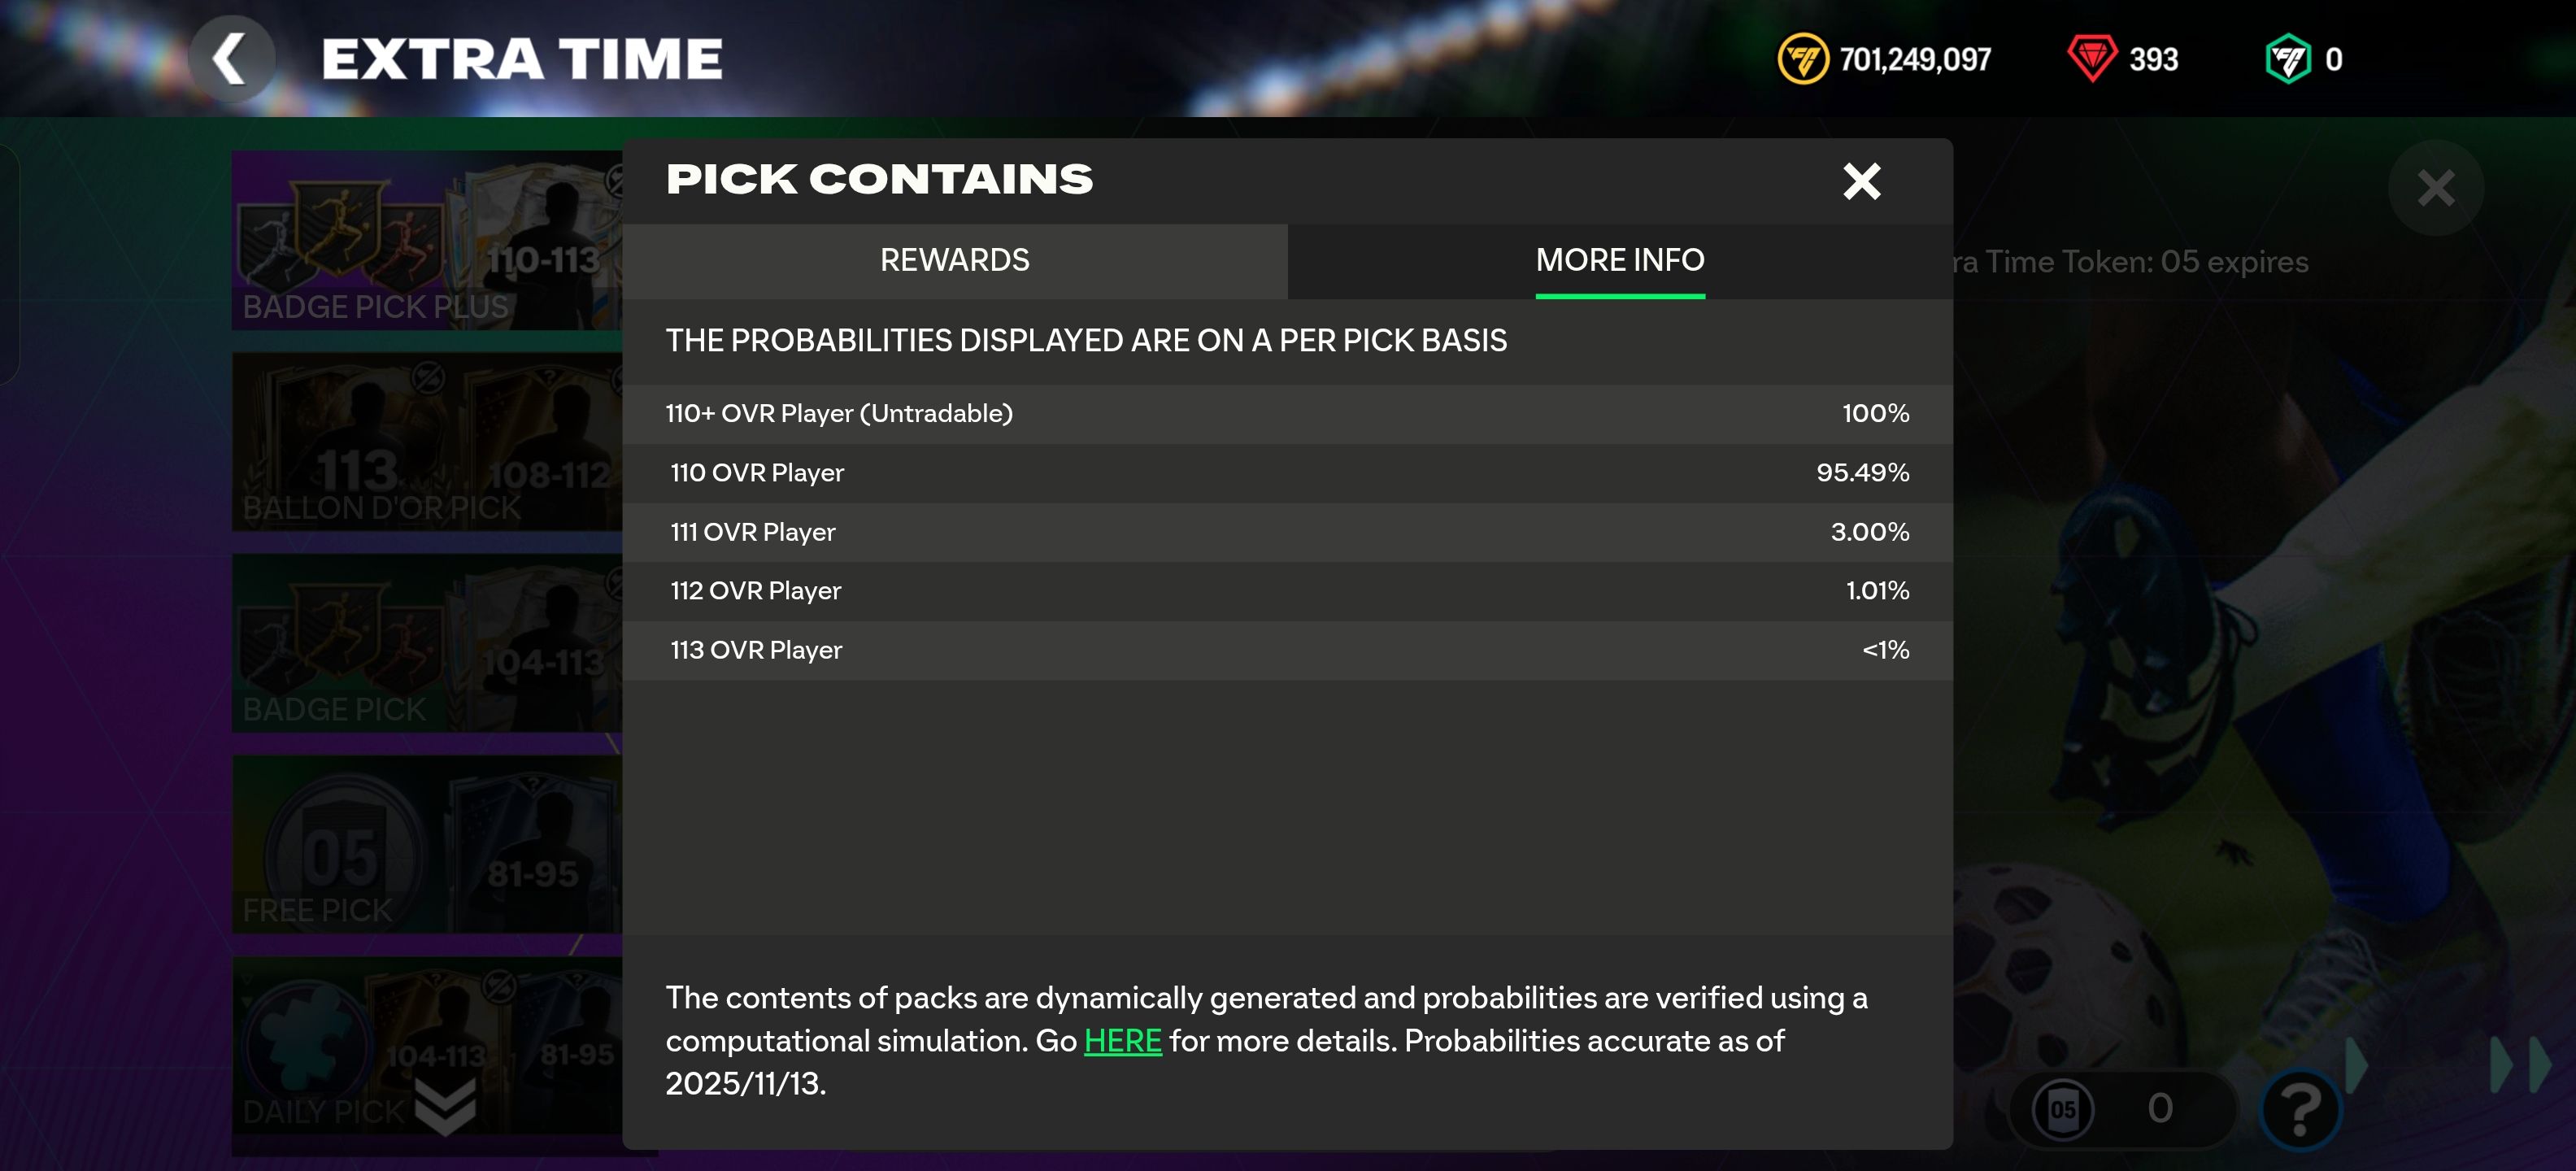Expand the pick list down chevron
This screenshot has height=1171, width=2576.
445,1108
